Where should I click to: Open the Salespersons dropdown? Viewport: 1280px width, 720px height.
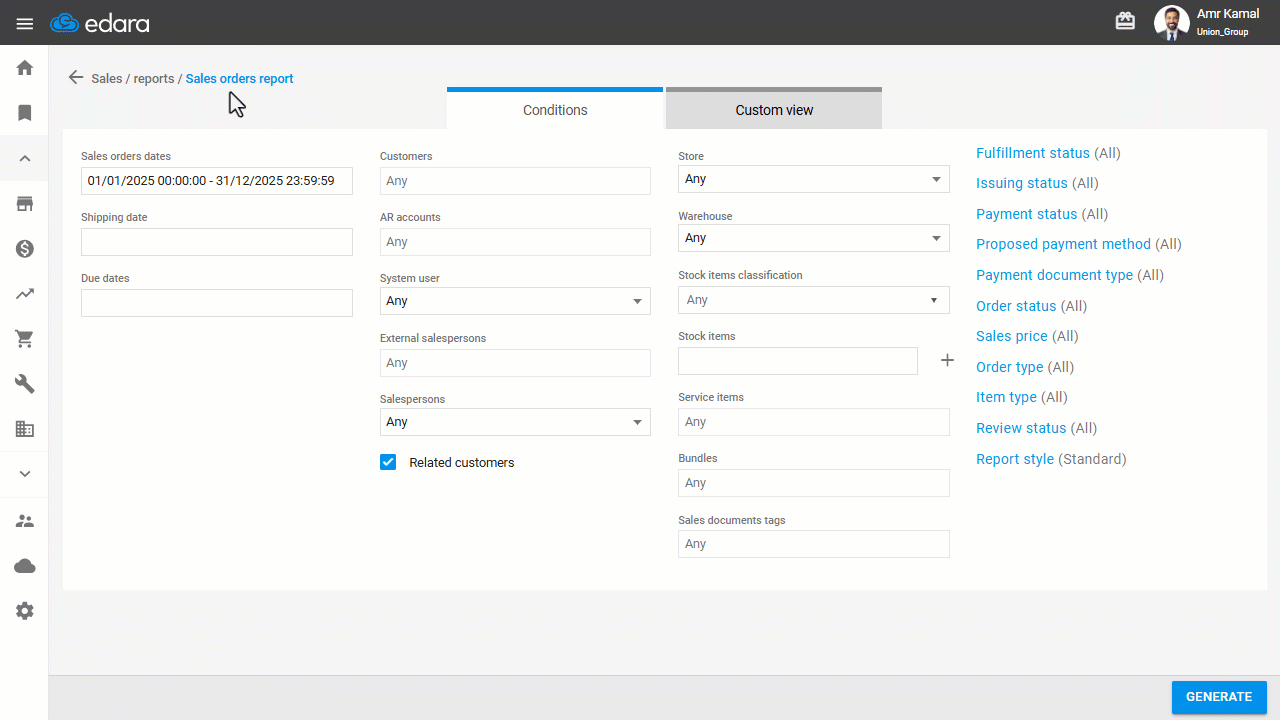tap(515, 422)
